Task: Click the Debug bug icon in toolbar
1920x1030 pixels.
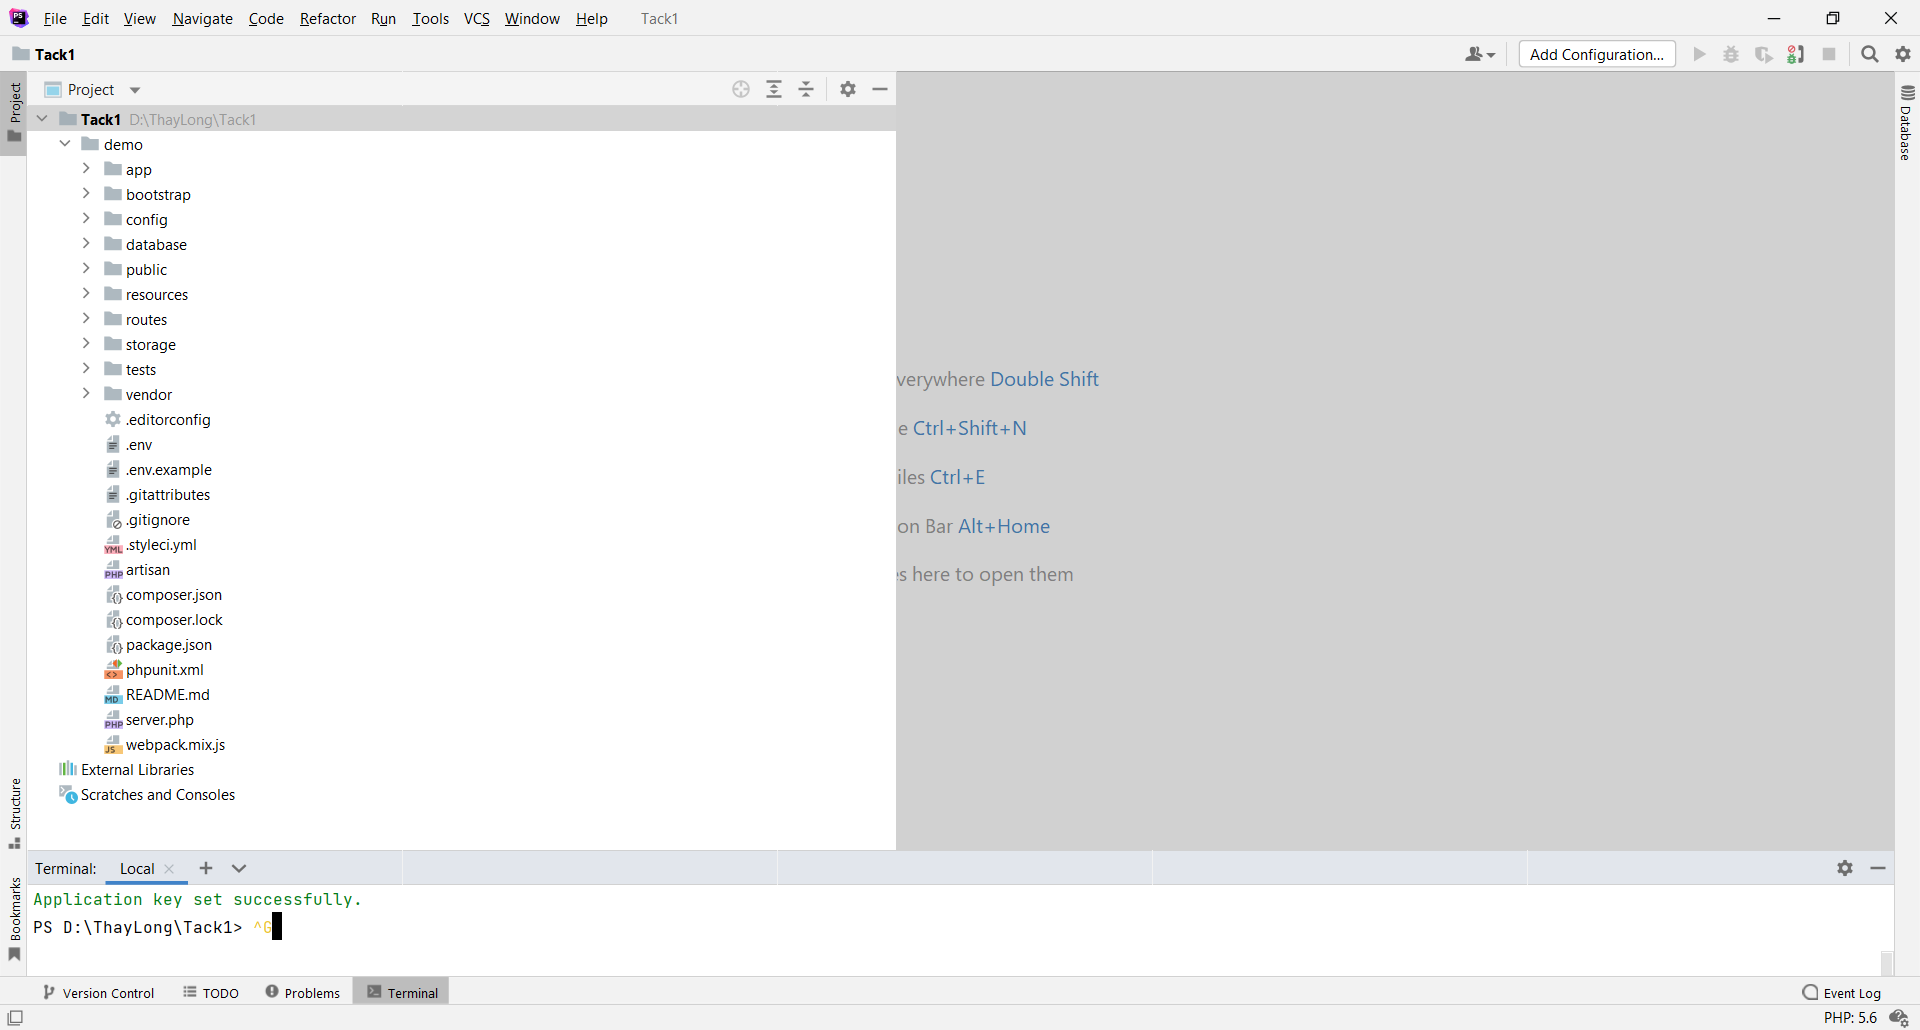Action: pos(1731,54)
